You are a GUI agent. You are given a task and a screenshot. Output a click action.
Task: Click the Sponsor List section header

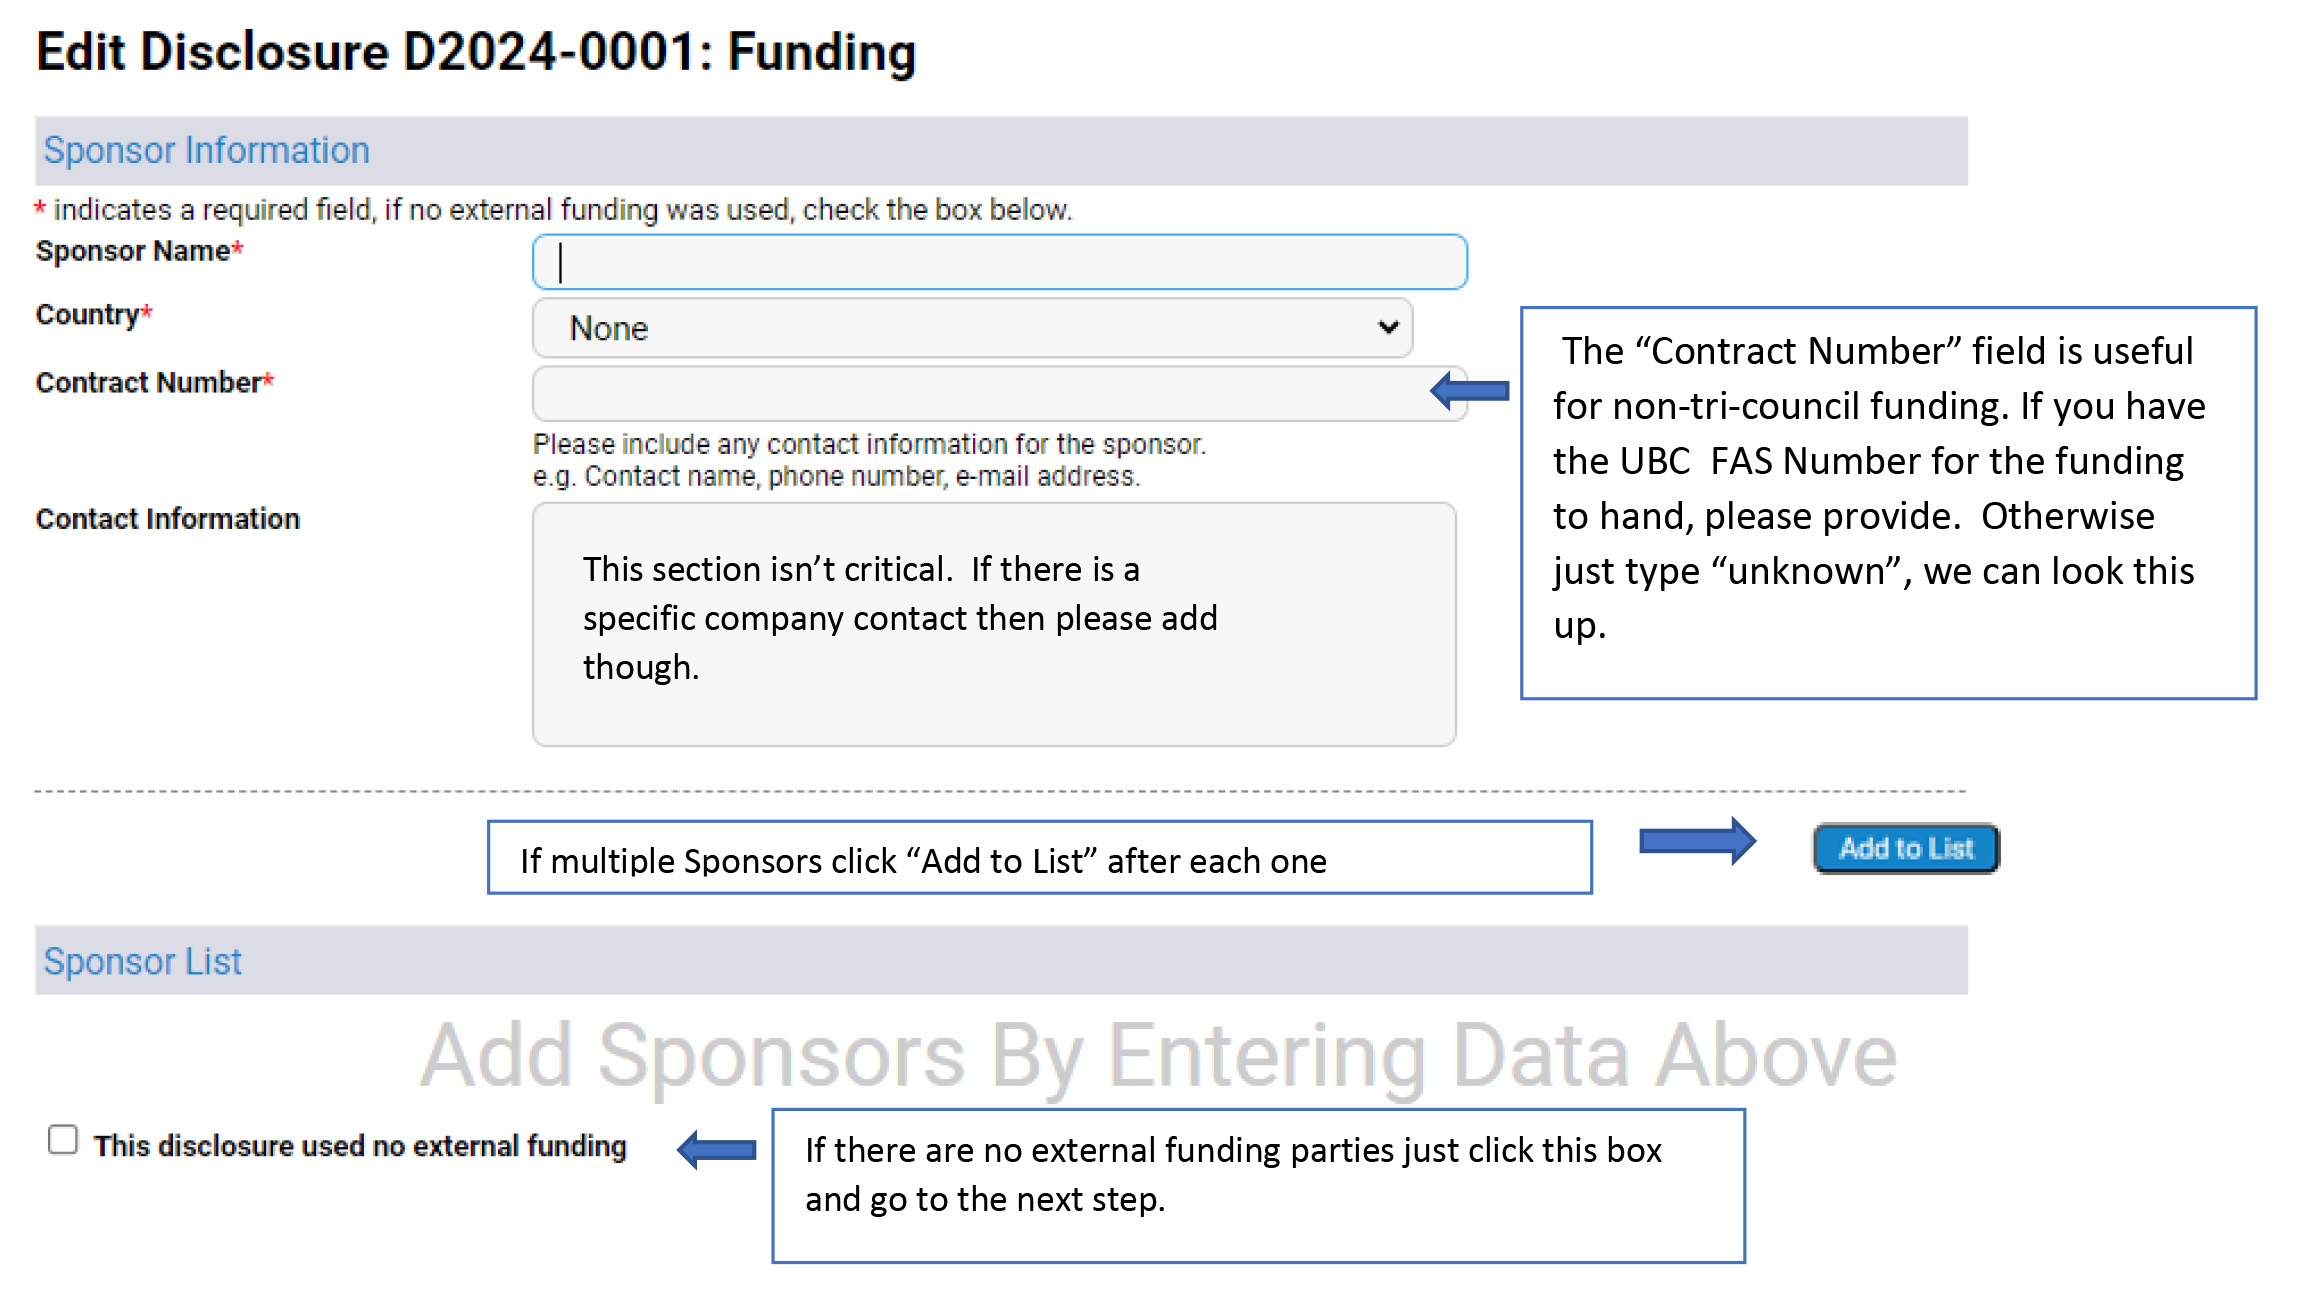coord(142,961)
